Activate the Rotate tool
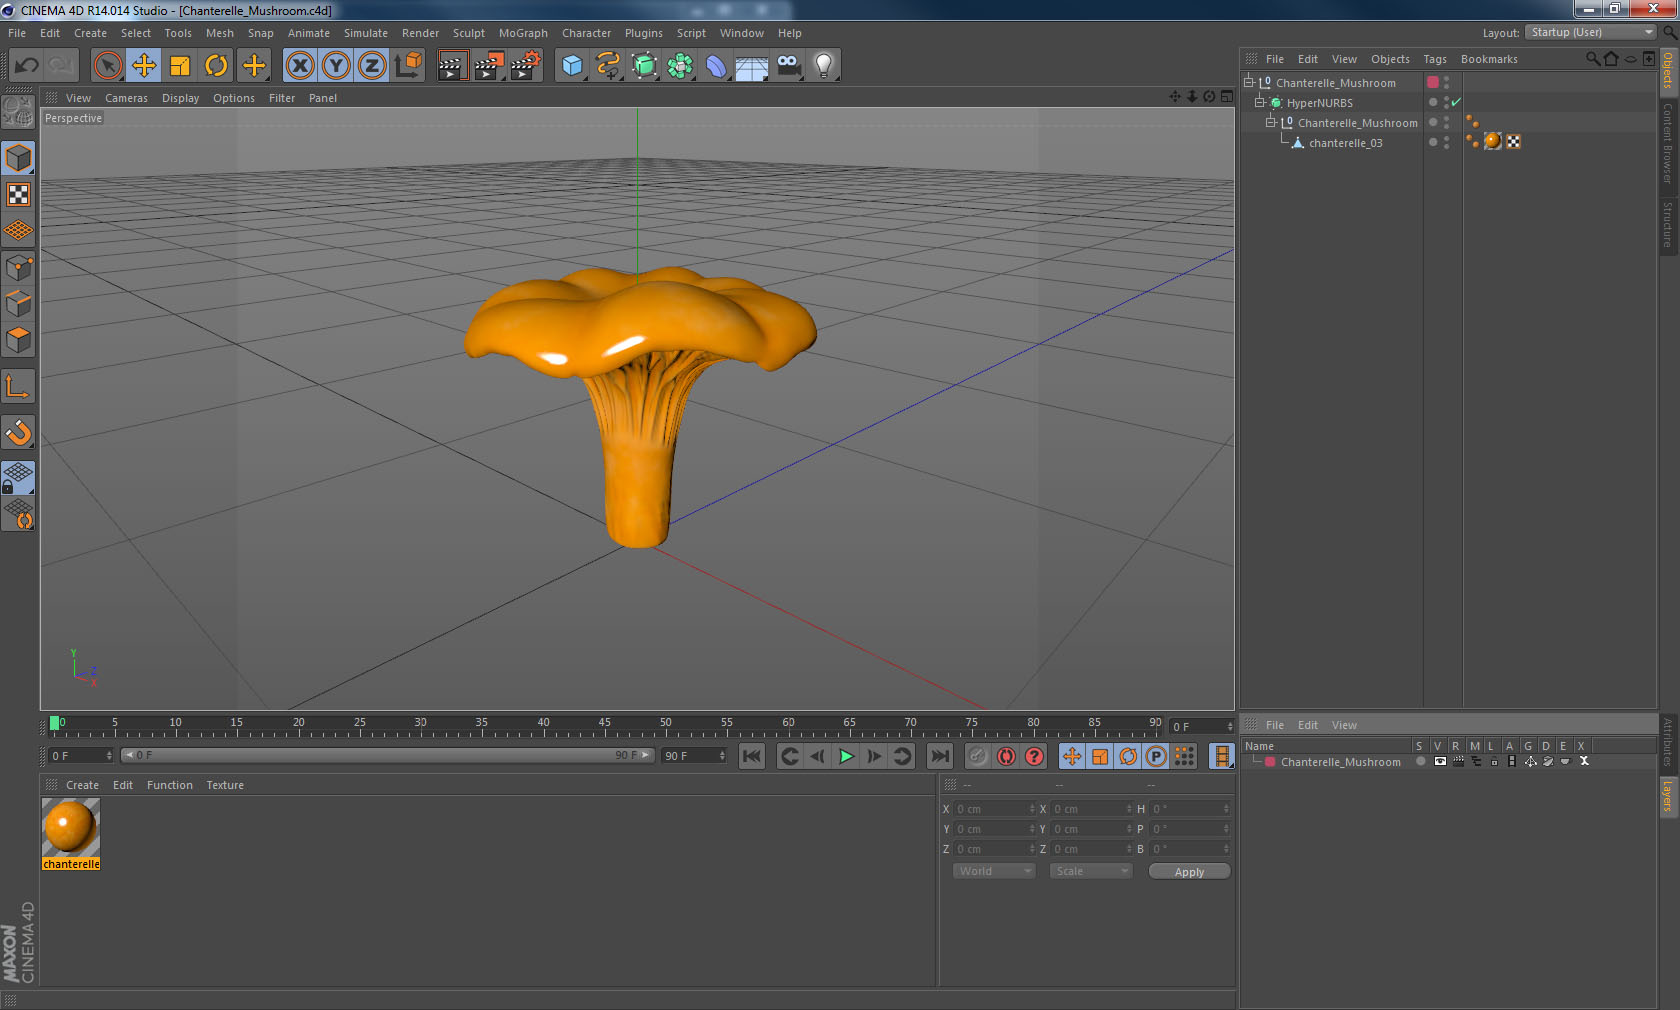The width and height of the screenshot is (1680, 1010). tap(216, 66)
